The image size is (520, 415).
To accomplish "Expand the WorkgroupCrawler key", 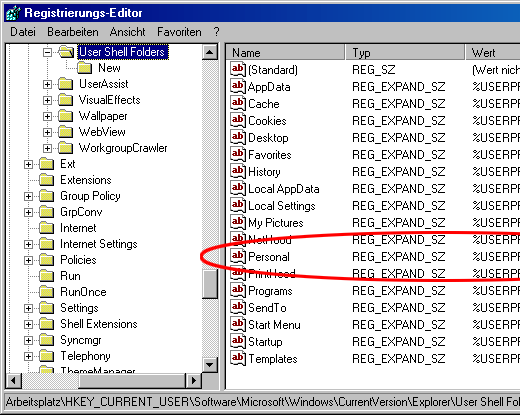I will coord(48,148).
